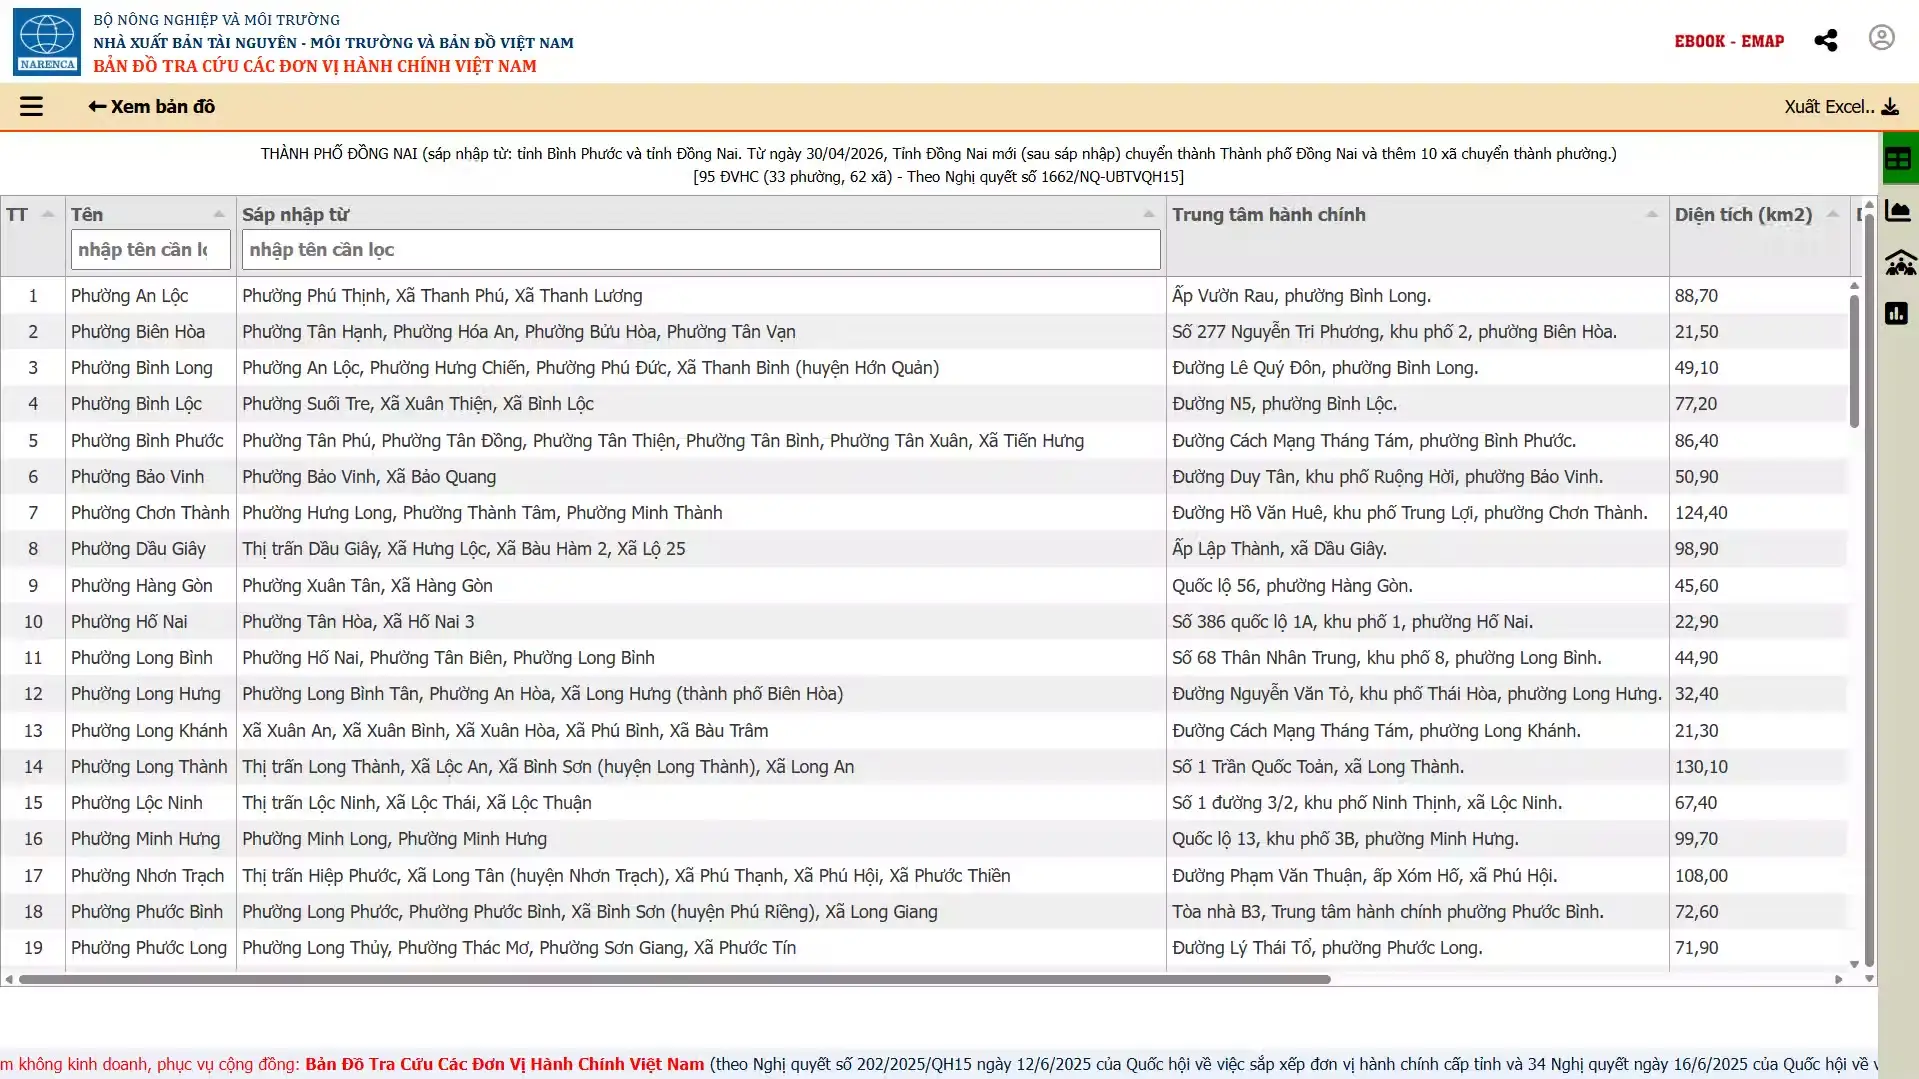This screenshot has width=1919, height=1079.
Task: Click the NARENCA logo
Action: pyautogui.click(x=47, y=41)
